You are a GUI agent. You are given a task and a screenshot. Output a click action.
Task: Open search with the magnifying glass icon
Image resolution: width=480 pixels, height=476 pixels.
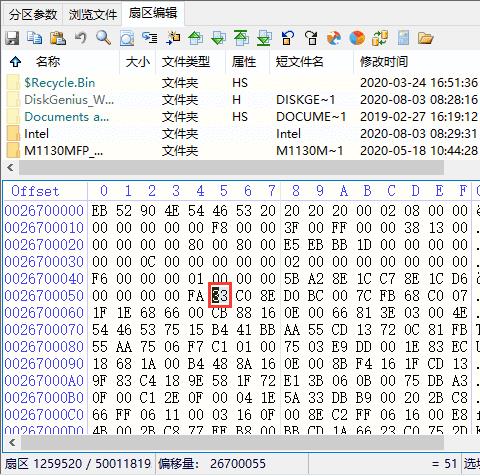(103, 38)
